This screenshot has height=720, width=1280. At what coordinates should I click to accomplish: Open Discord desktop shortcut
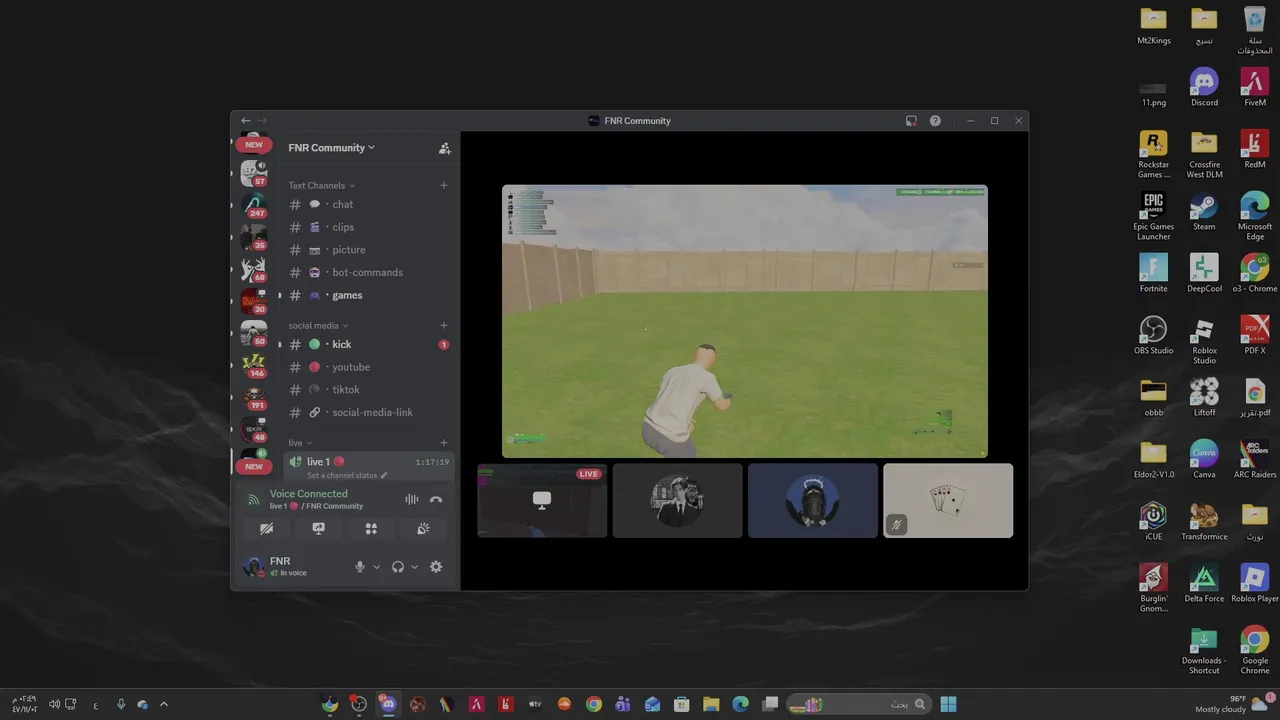click(x=1204, y=88)
